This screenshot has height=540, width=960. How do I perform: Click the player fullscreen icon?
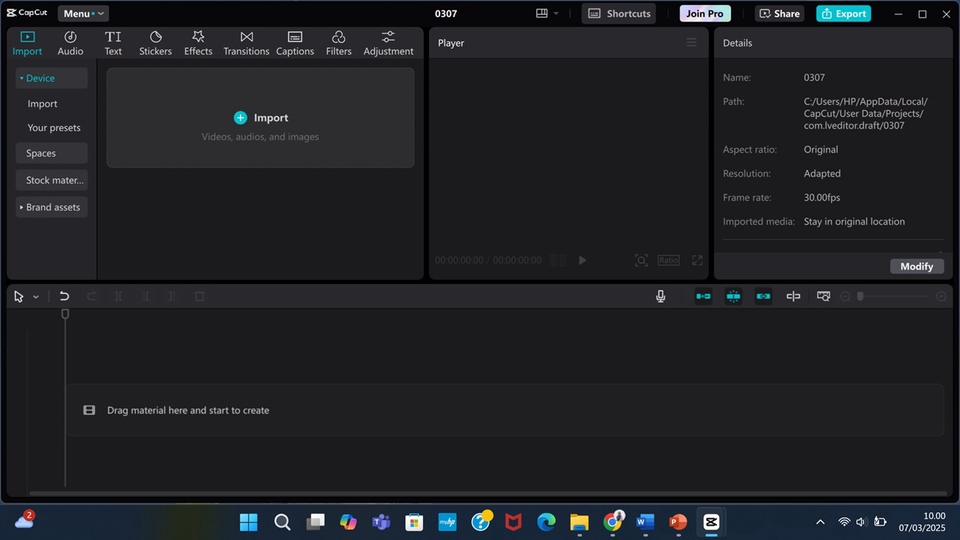tap(697, 260)
